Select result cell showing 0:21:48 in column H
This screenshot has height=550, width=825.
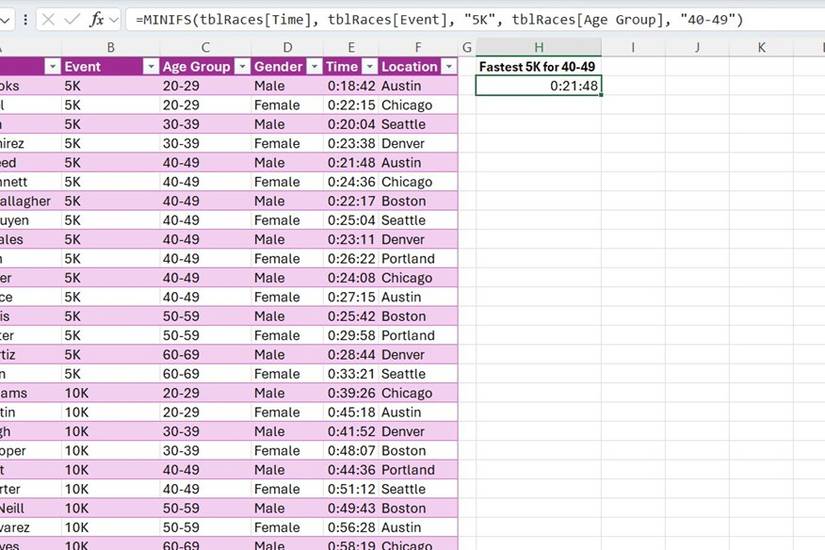click(x=539, y=86)
